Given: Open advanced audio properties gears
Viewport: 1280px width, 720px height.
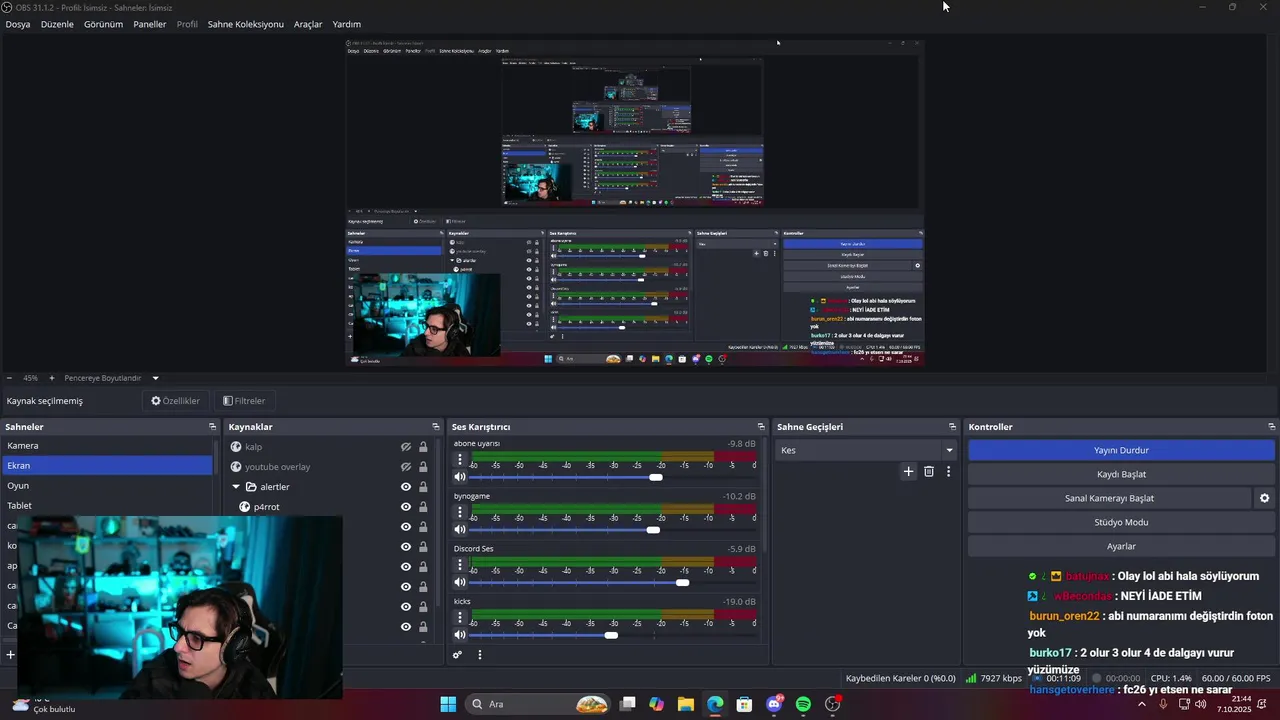Looking at the screenshot, I should pos(458,655).
